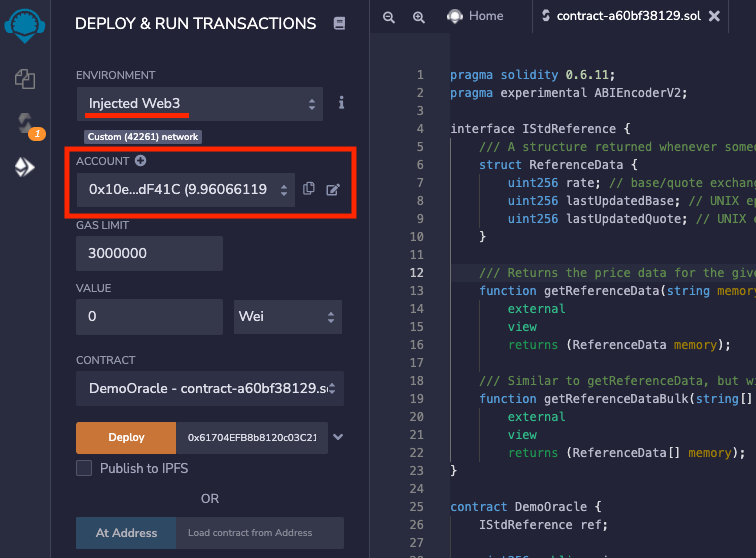Click the editor zoom in icon
This screenshot has width=756, height=558.
419,17
